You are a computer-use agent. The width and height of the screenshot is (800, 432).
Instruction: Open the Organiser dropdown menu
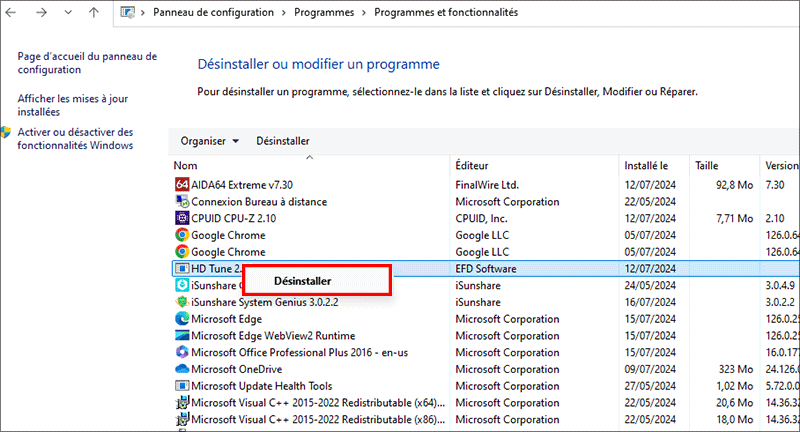209,141
